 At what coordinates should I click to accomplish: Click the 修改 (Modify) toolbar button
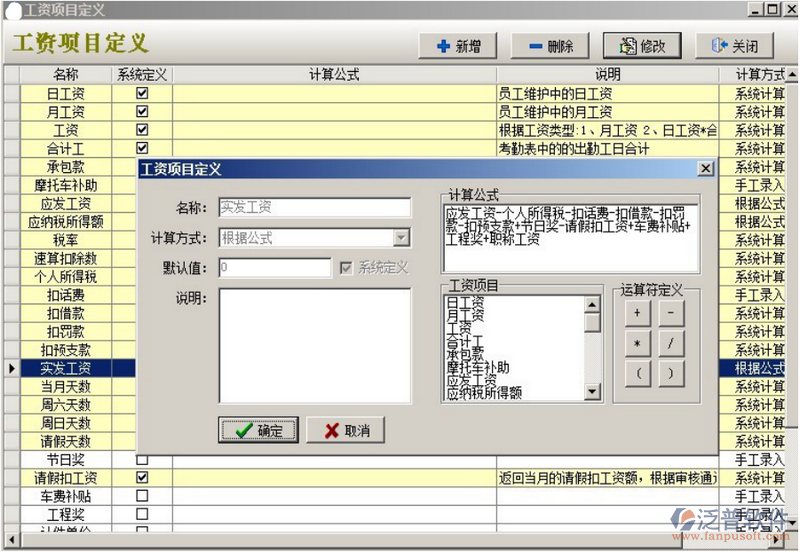(641, 46)
